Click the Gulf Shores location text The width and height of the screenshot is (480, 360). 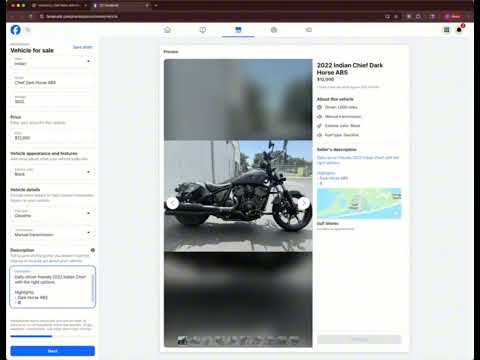328,223
